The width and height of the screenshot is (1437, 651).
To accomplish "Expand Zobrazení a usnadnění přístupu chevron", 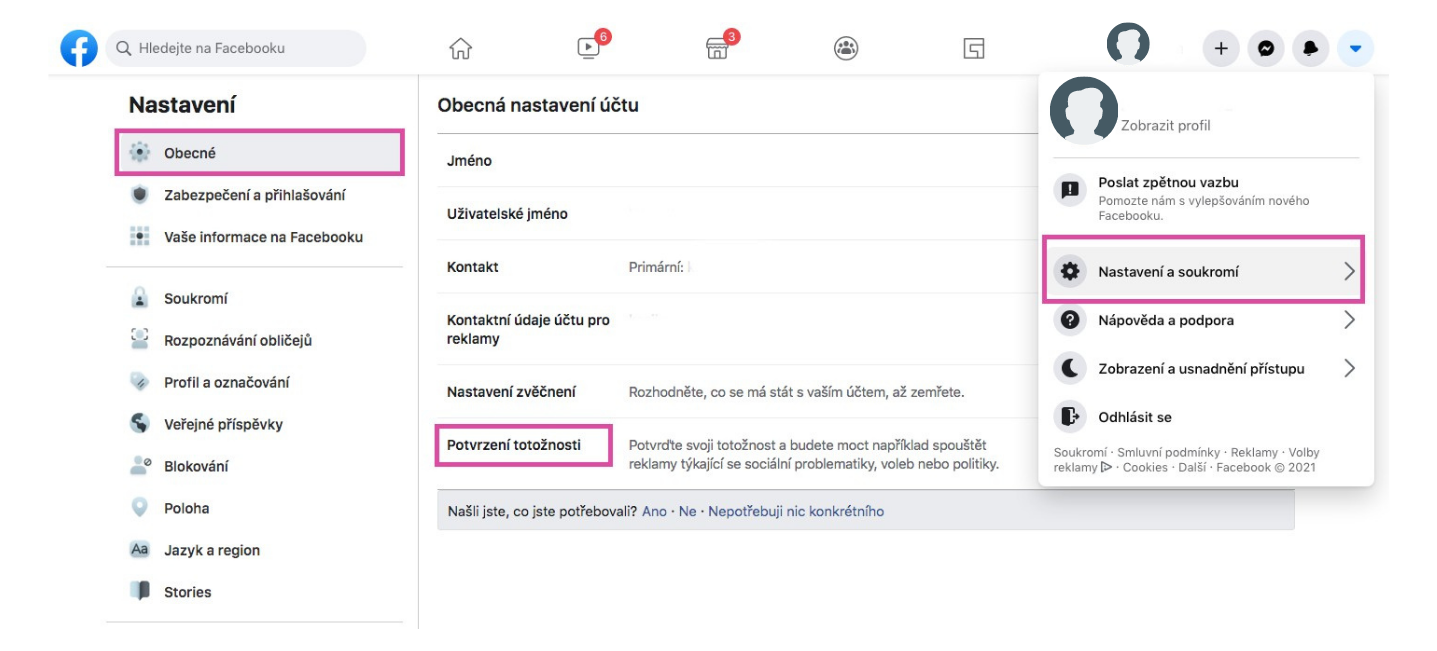I will tap(1349, 369).
